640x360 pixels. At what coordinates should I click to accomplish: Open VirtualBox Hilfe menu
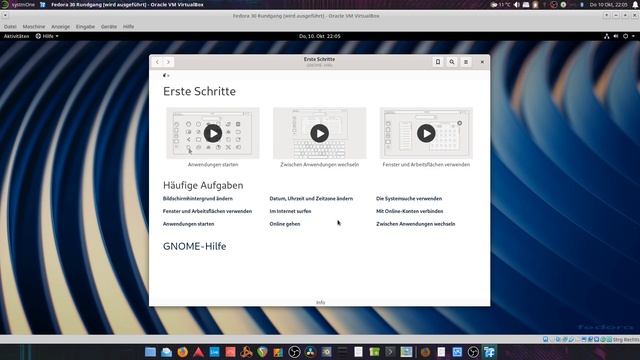(129, 27)
